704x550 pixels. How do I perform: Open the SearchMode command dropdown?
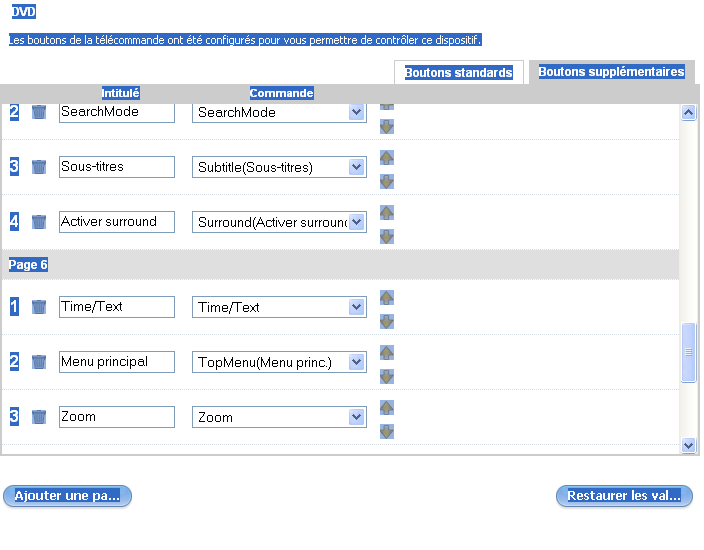pyautogui.click(x=357, y=112)
